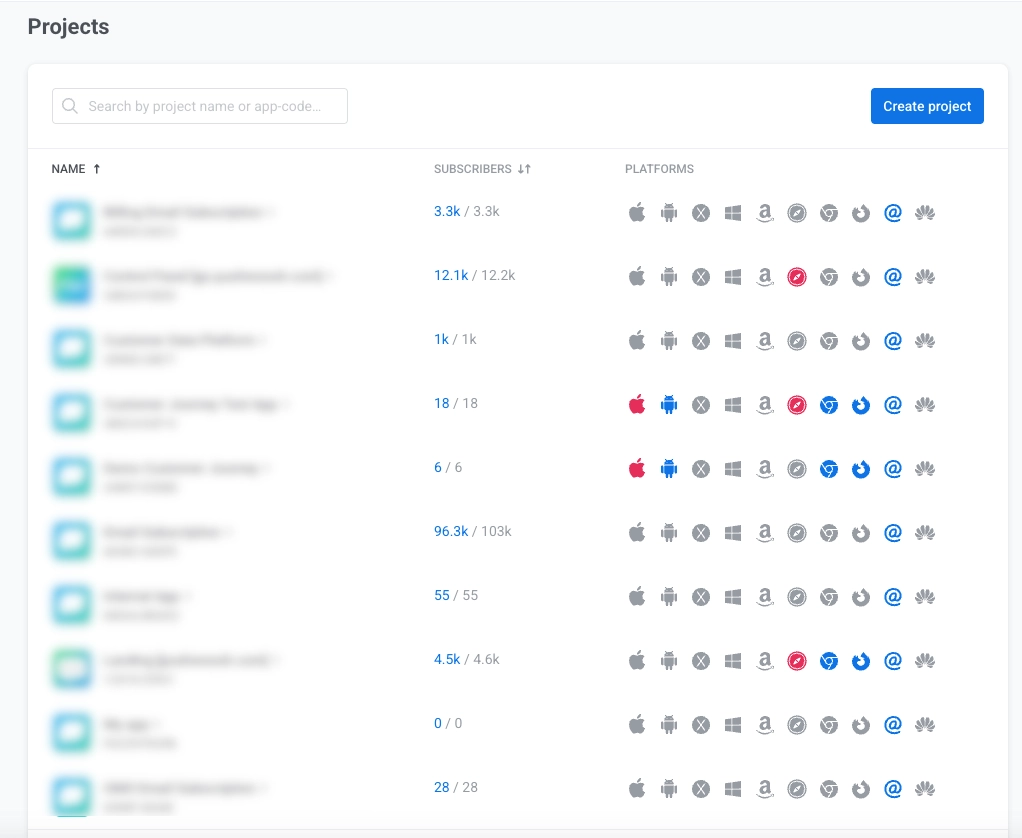Click the blue Android icon in the fourth row
The image size is (1022, 838).
coord(668,404)
